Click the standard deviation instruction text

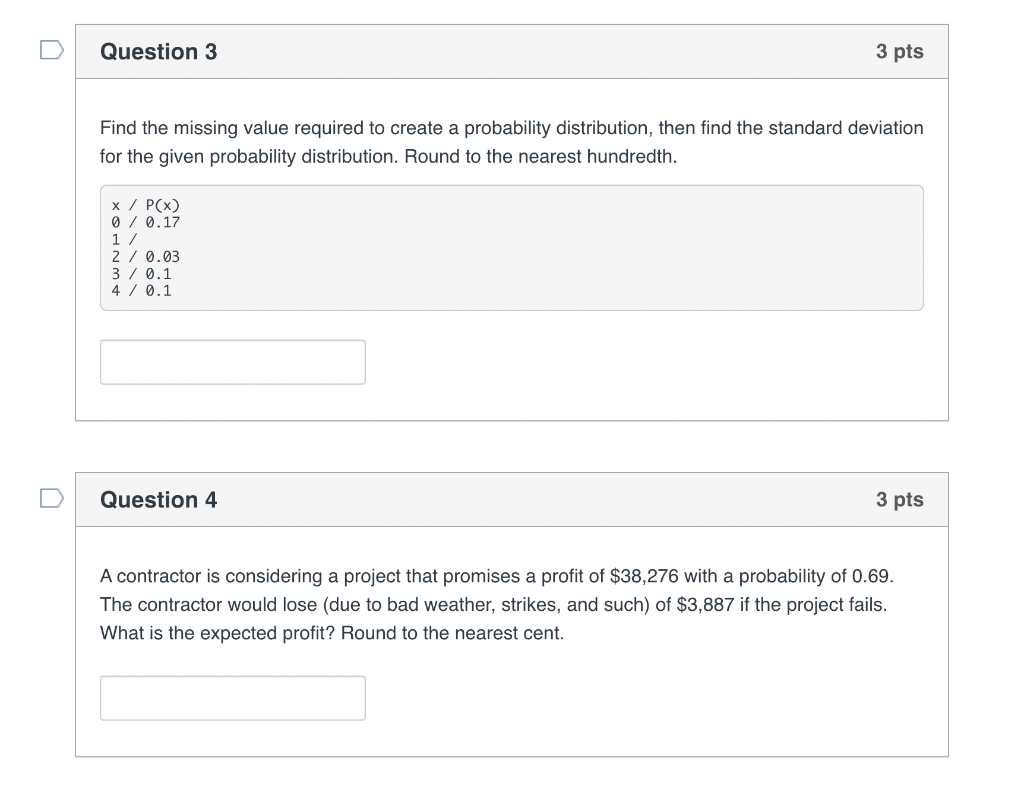click(x=510, y=141)
